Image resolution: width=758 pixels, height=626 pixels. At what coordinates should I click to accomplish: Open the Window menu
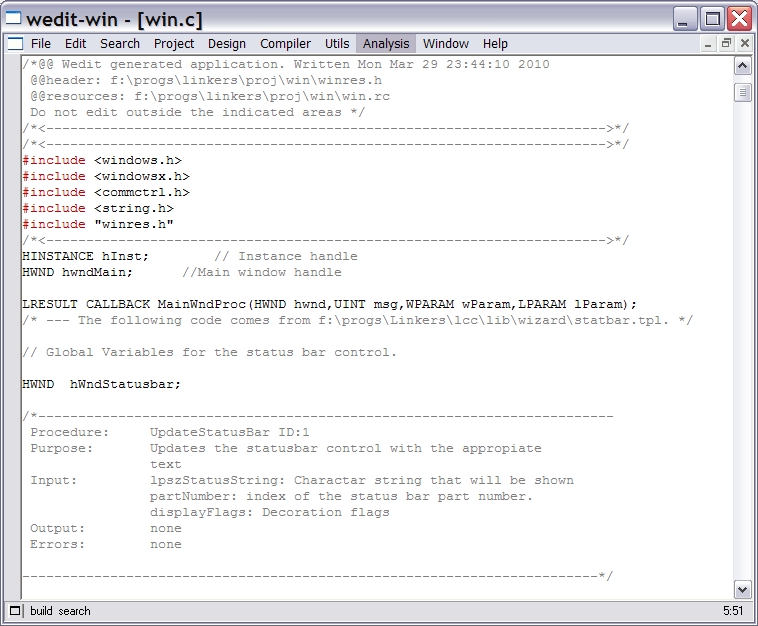tap(446, 44)
